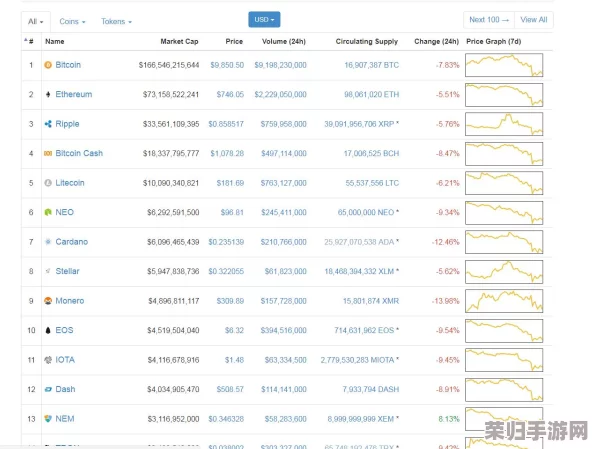Click Bitcoin supply 16,907,387 BTC
This screenshot has width=594, height=449.
click(371, 65)
